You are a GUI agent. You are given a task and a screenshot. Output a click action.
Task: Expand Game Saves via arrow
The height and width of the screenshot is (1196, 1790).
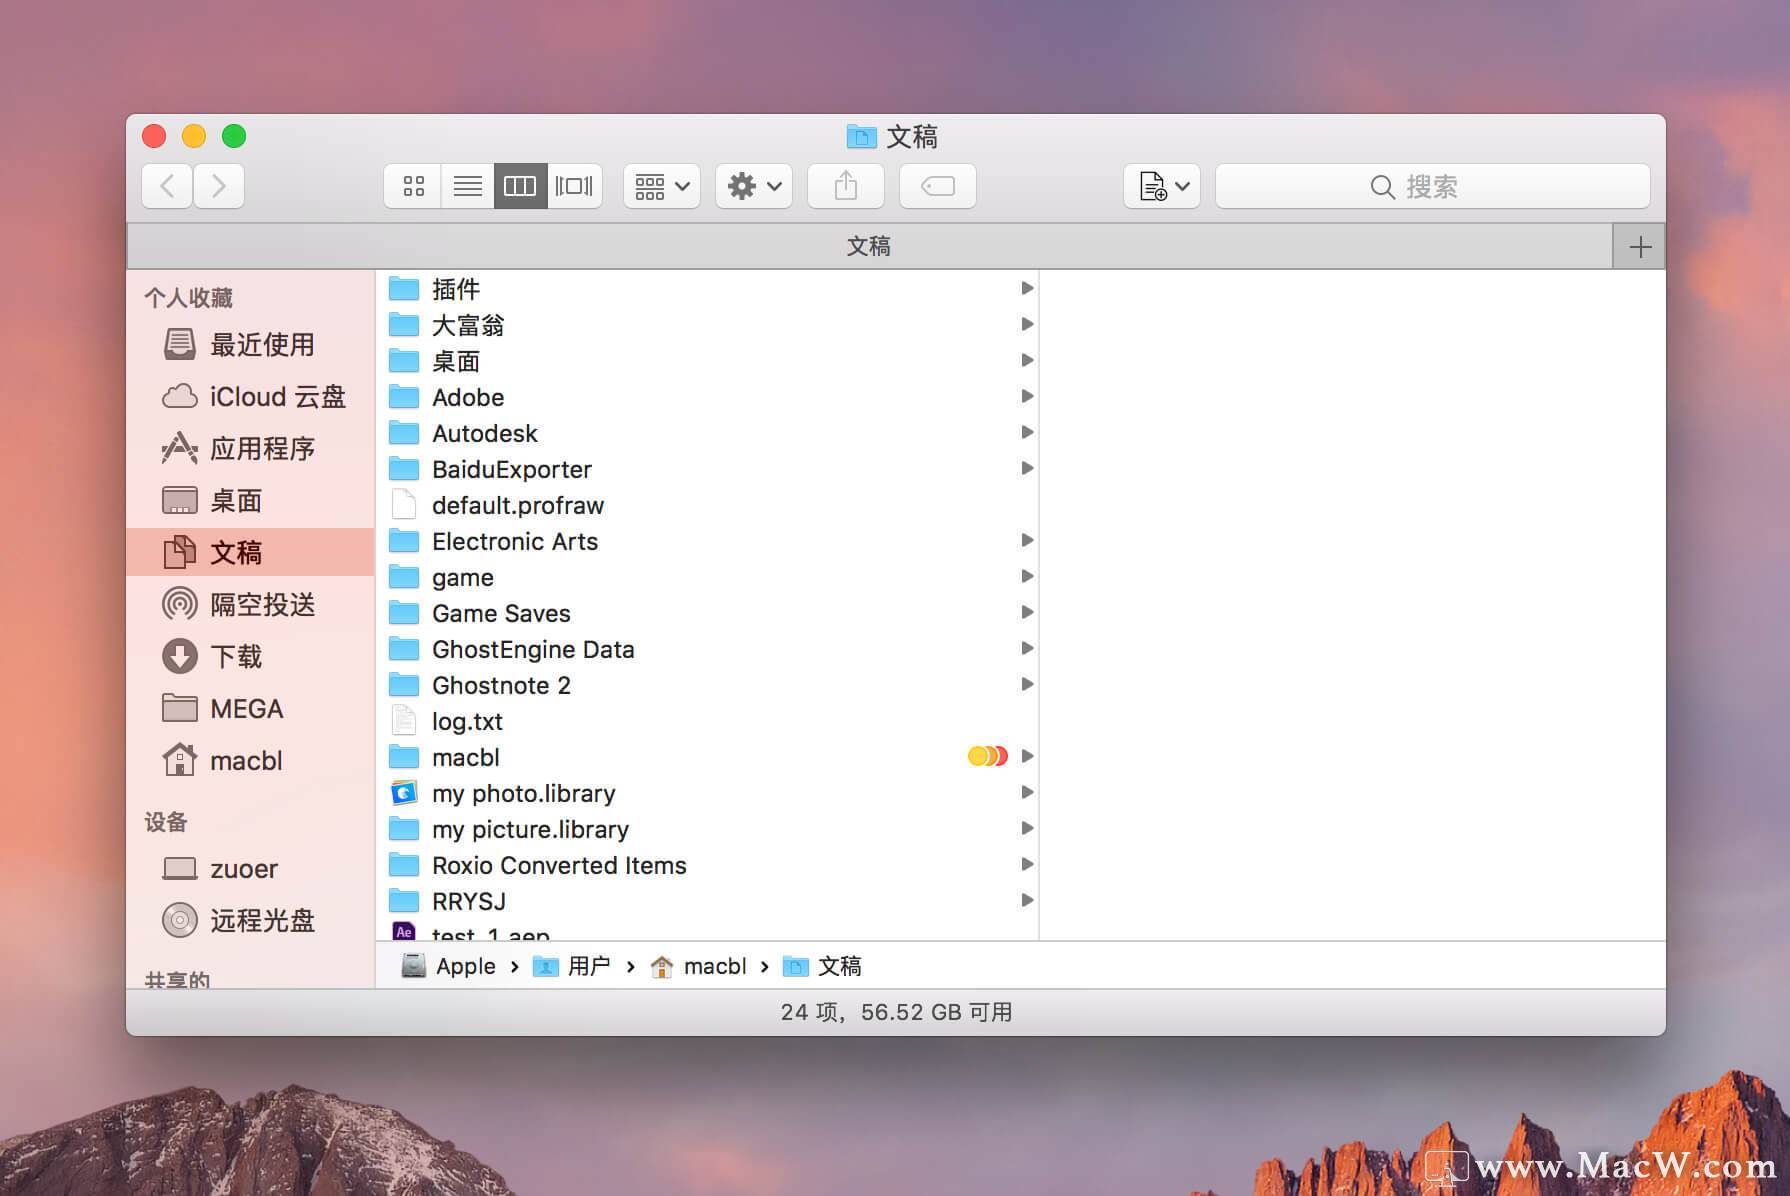[x=1027, y=612]
